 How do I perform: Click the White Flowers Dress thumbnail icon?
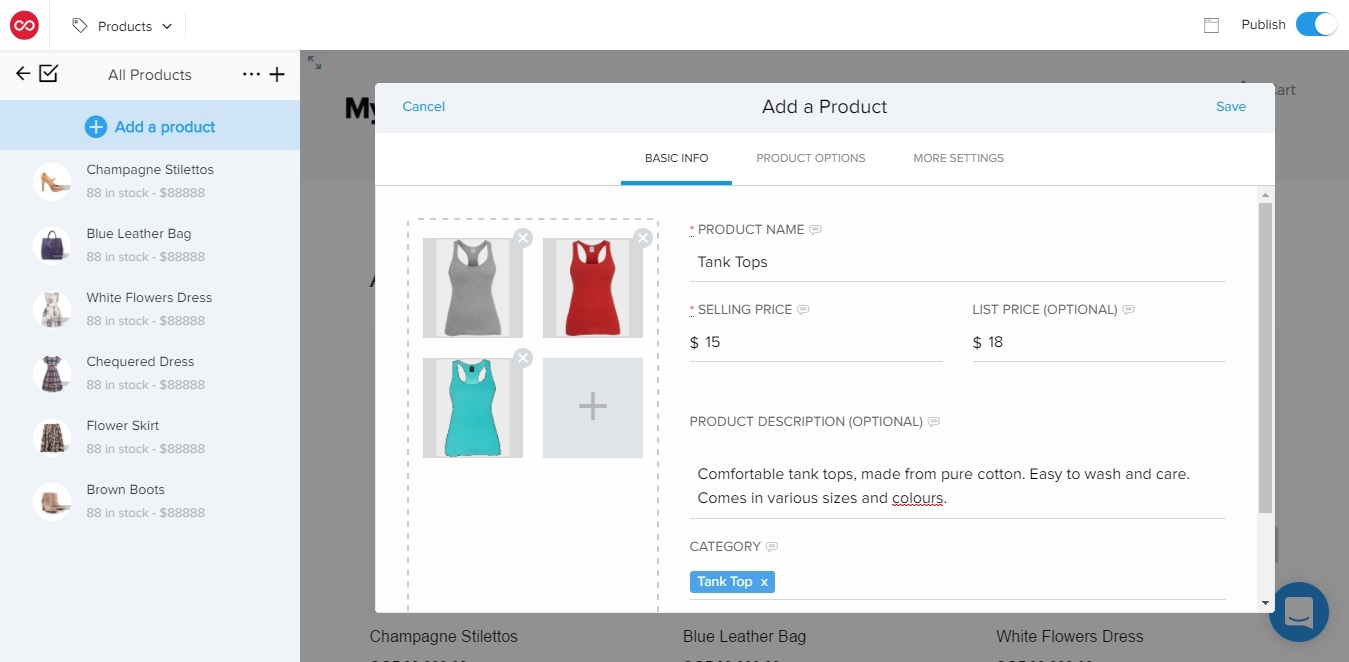coord(52,310)
